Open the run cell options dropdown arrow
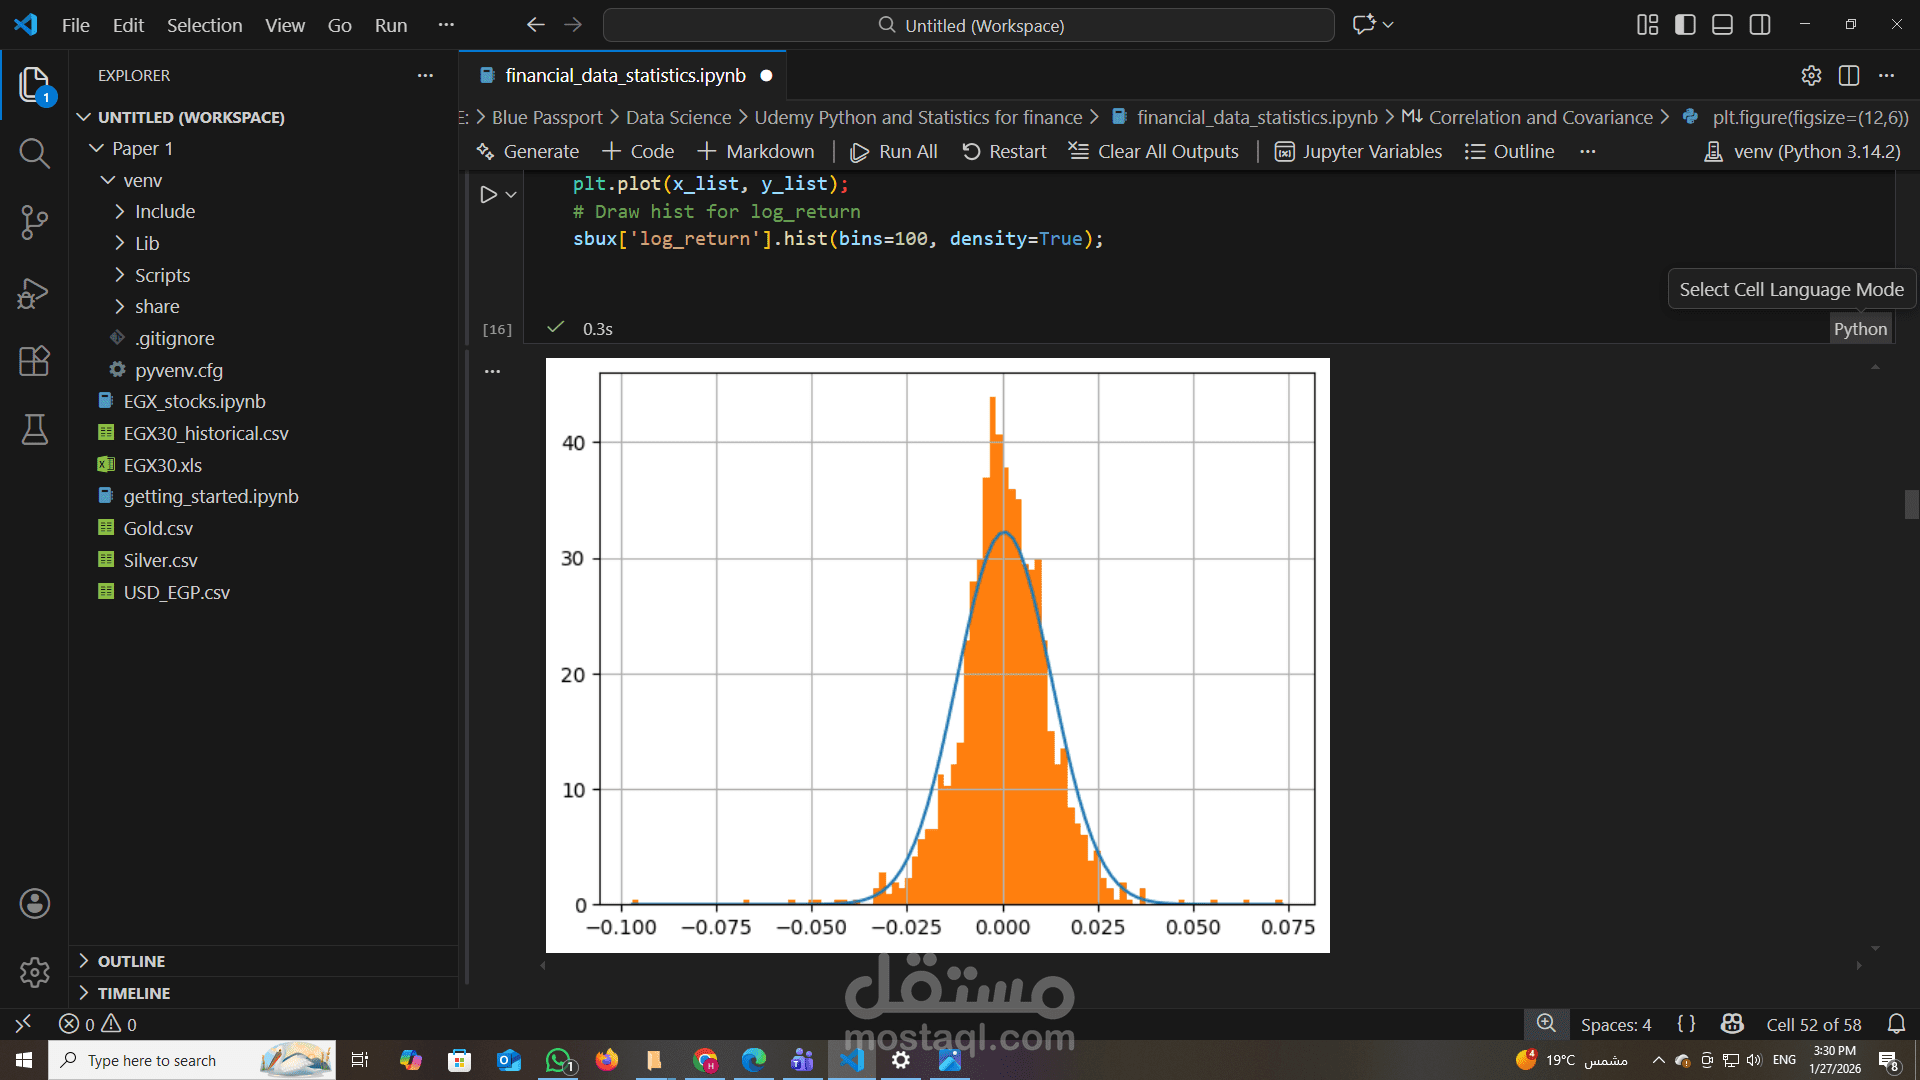This screenshot has width=1920, height=1080. click(x=511, y=195)
